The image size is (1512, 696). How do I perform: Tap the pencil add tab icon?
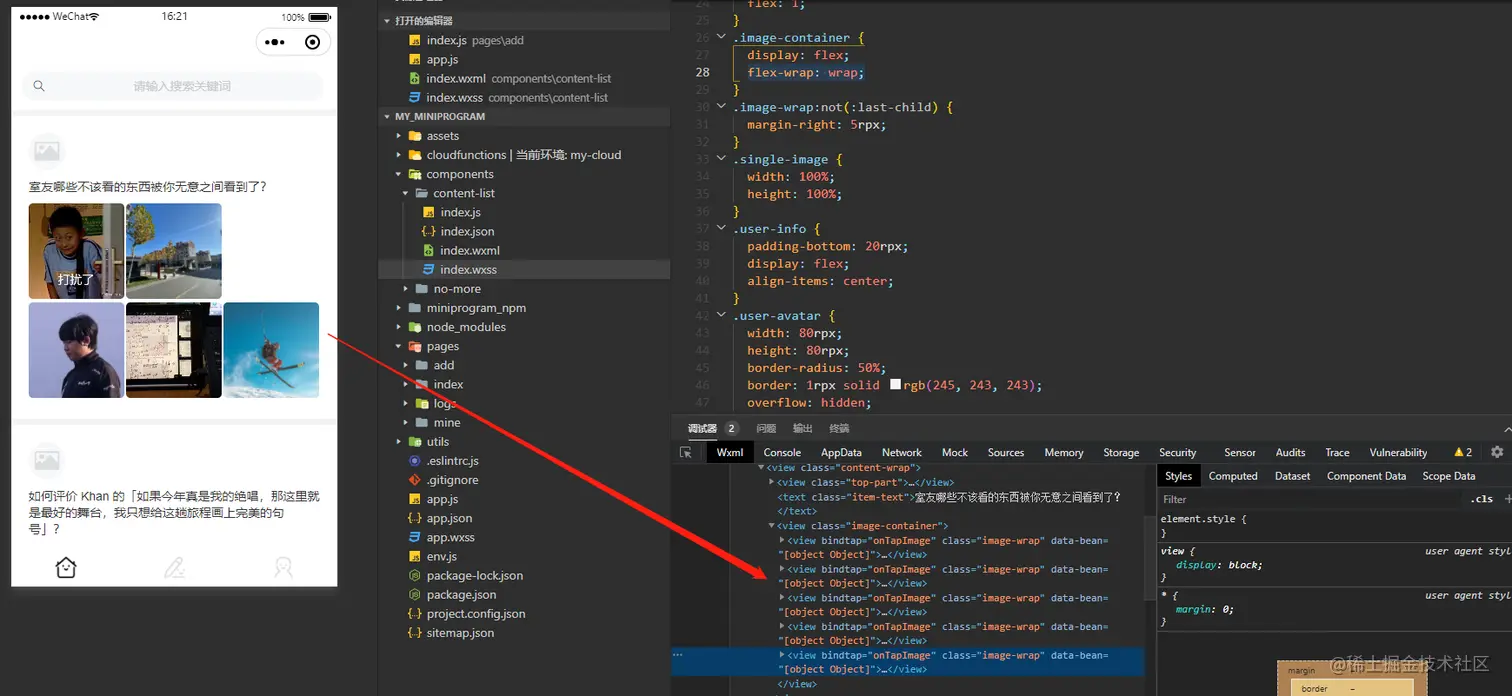pos(174,567)
